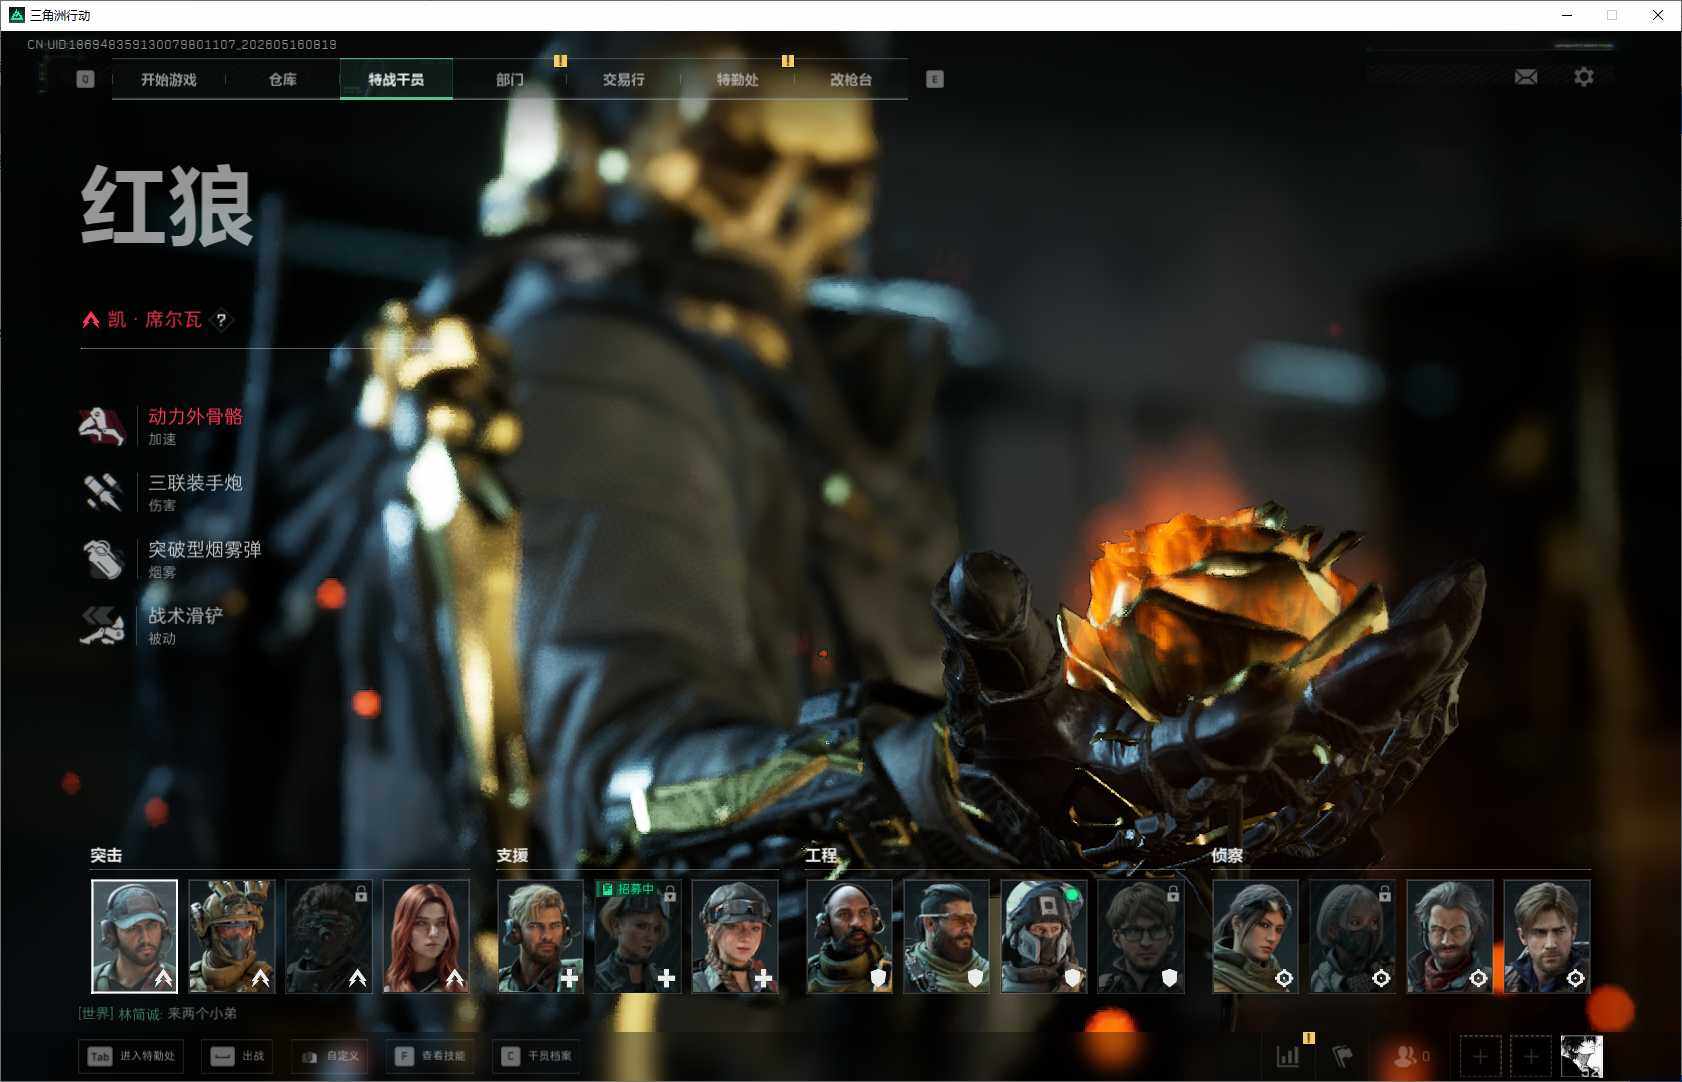1682x1082 pixels.
Task: Select the 突破型烟雾弹 skill
Action: tap(171, 559)
